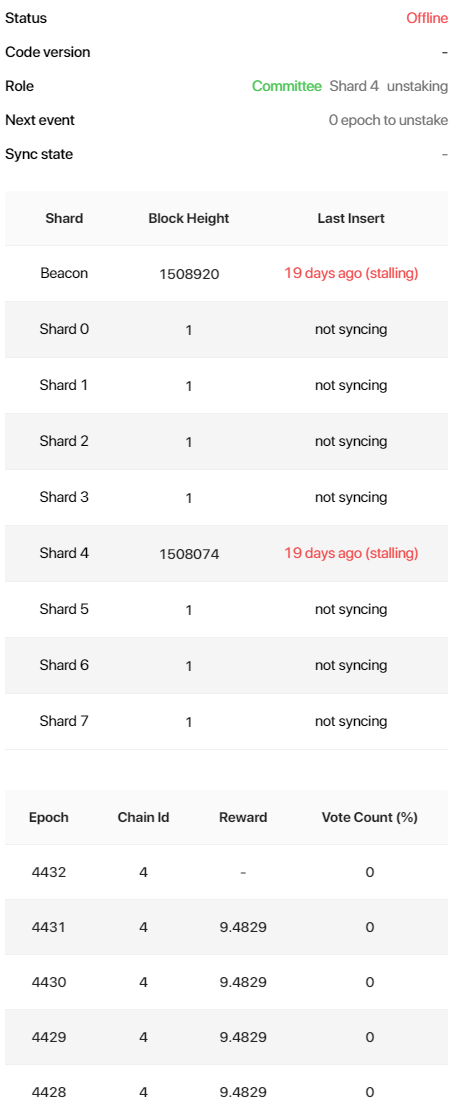Select the green Committee role label
Viewport: 455px width, 1115px height.
point(287,86)
